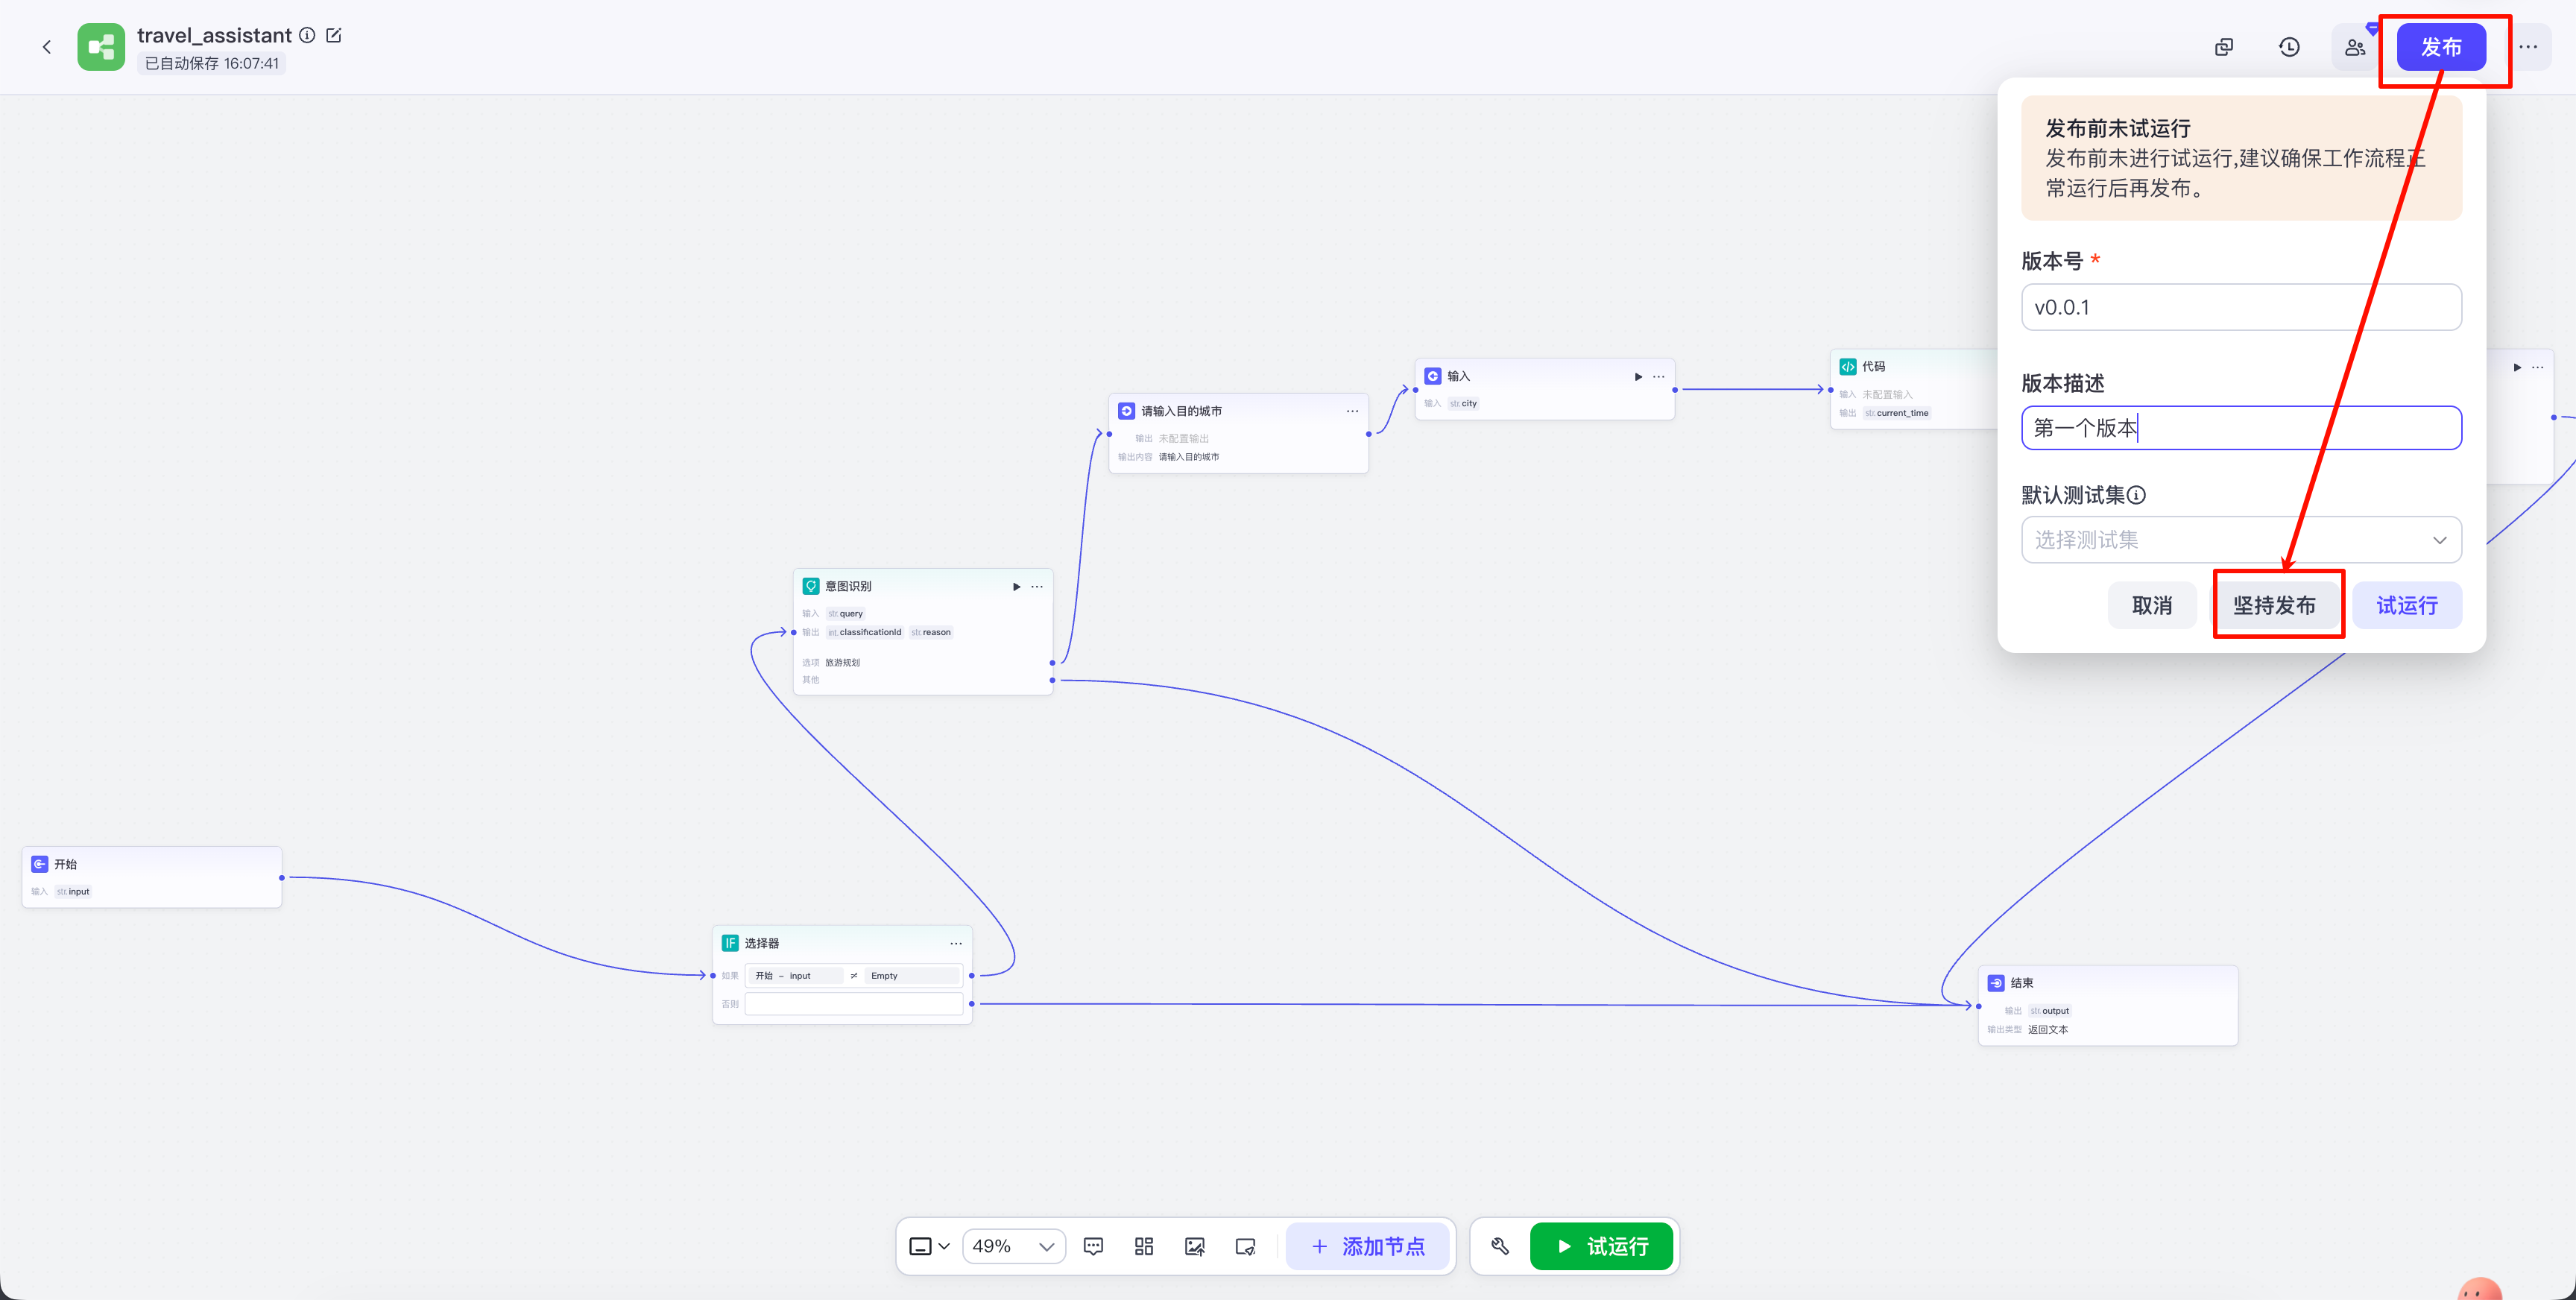Click the wrench debug tool icon
This screenshot has height=1300, width=2576.
point(1499,1246)
